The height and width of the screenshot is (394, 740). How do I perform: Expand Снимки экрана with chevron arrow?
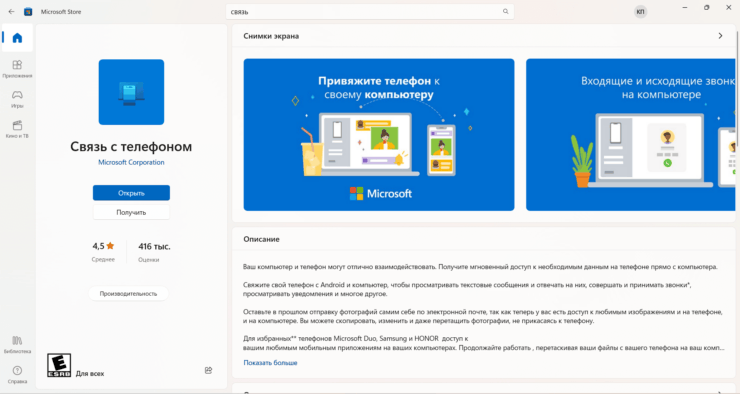pyautogui.click(x=720, y=36)
